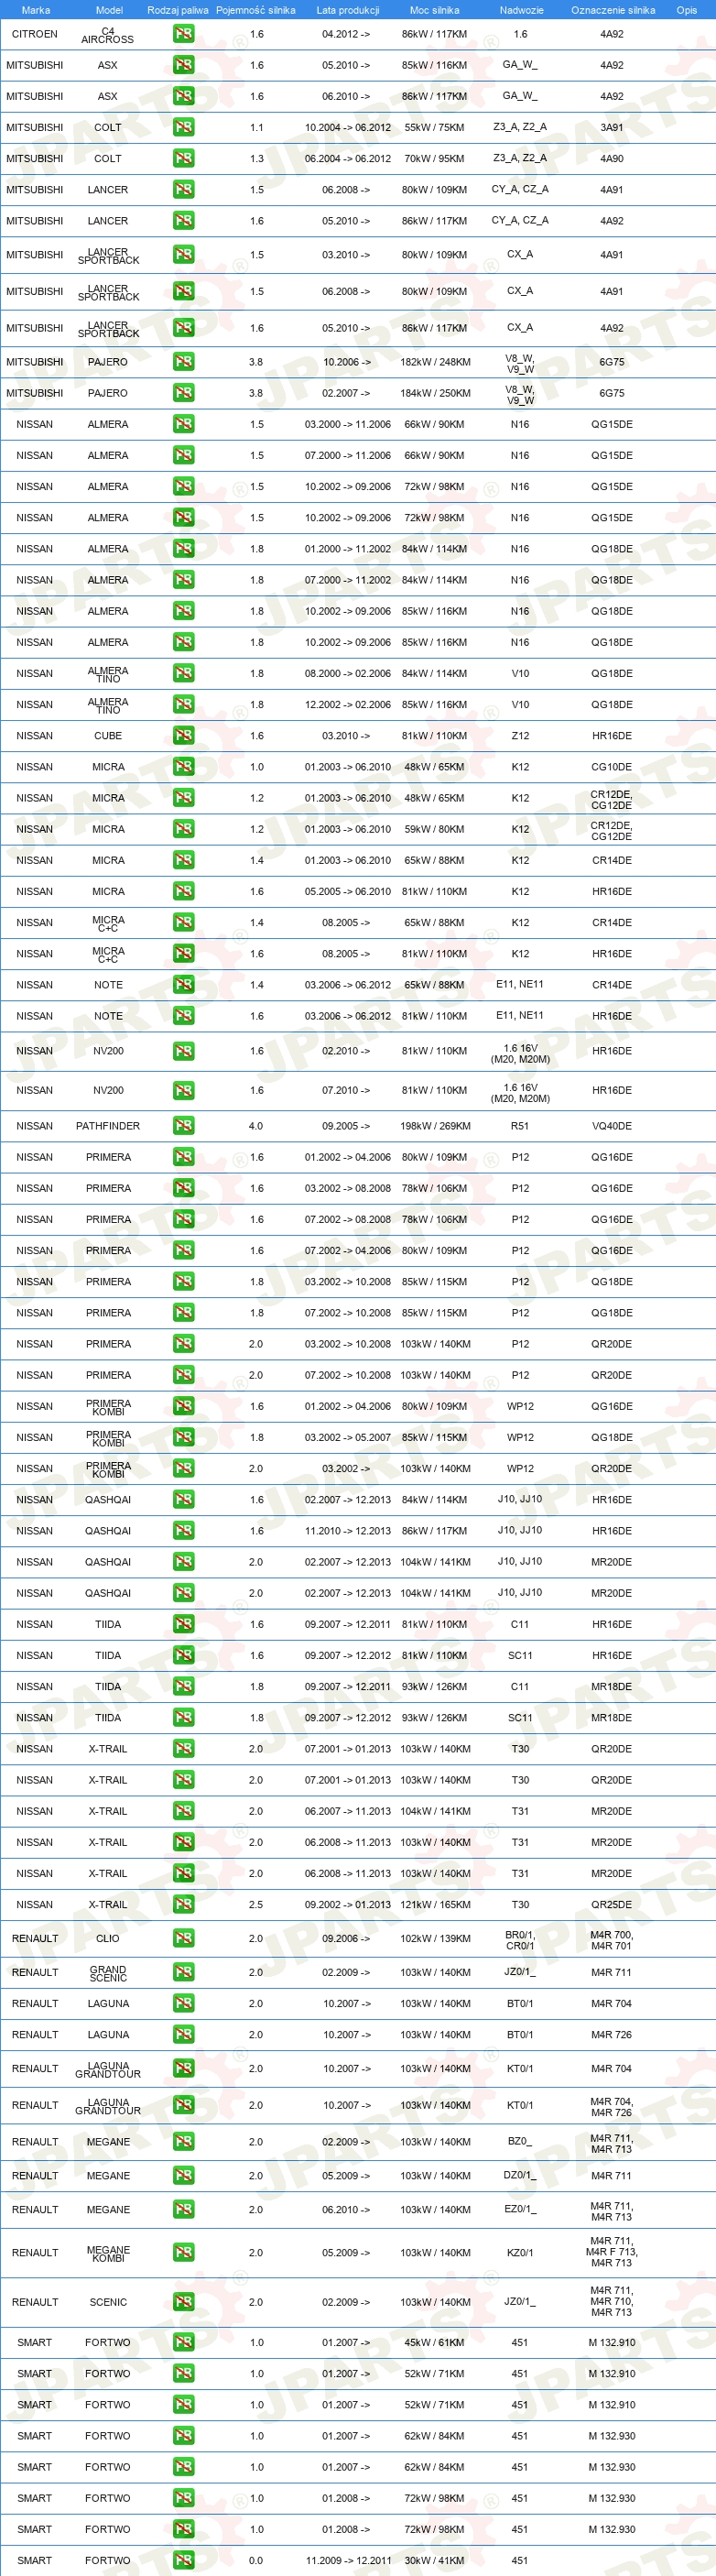Image resolution: width=716 pixels, height=2576 pixels.
Task: Select the 04.2012 -> production date cell
Action: 346,34
